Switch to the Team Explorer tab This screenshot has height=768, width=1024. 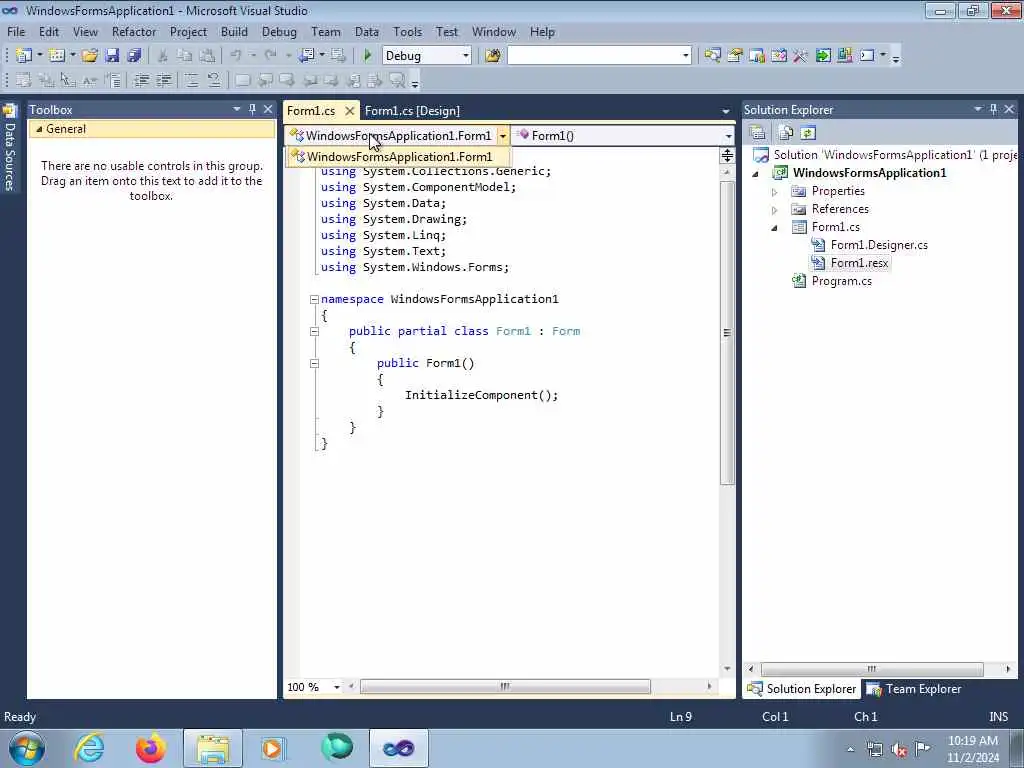pos(914,689)
